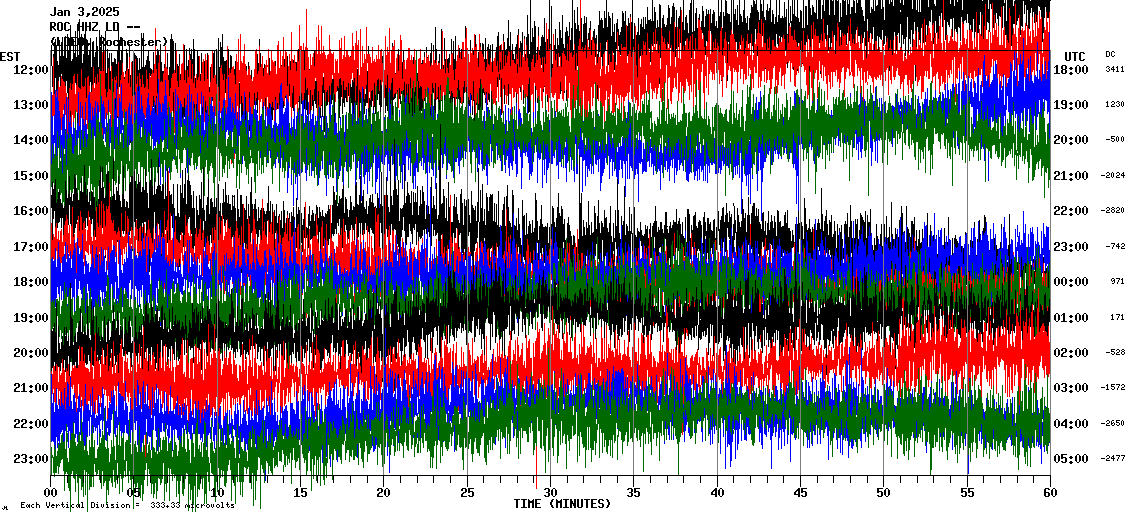This screenshot has width=1130, height=519.
Task: Click the DC column header
Action: 1111,54
